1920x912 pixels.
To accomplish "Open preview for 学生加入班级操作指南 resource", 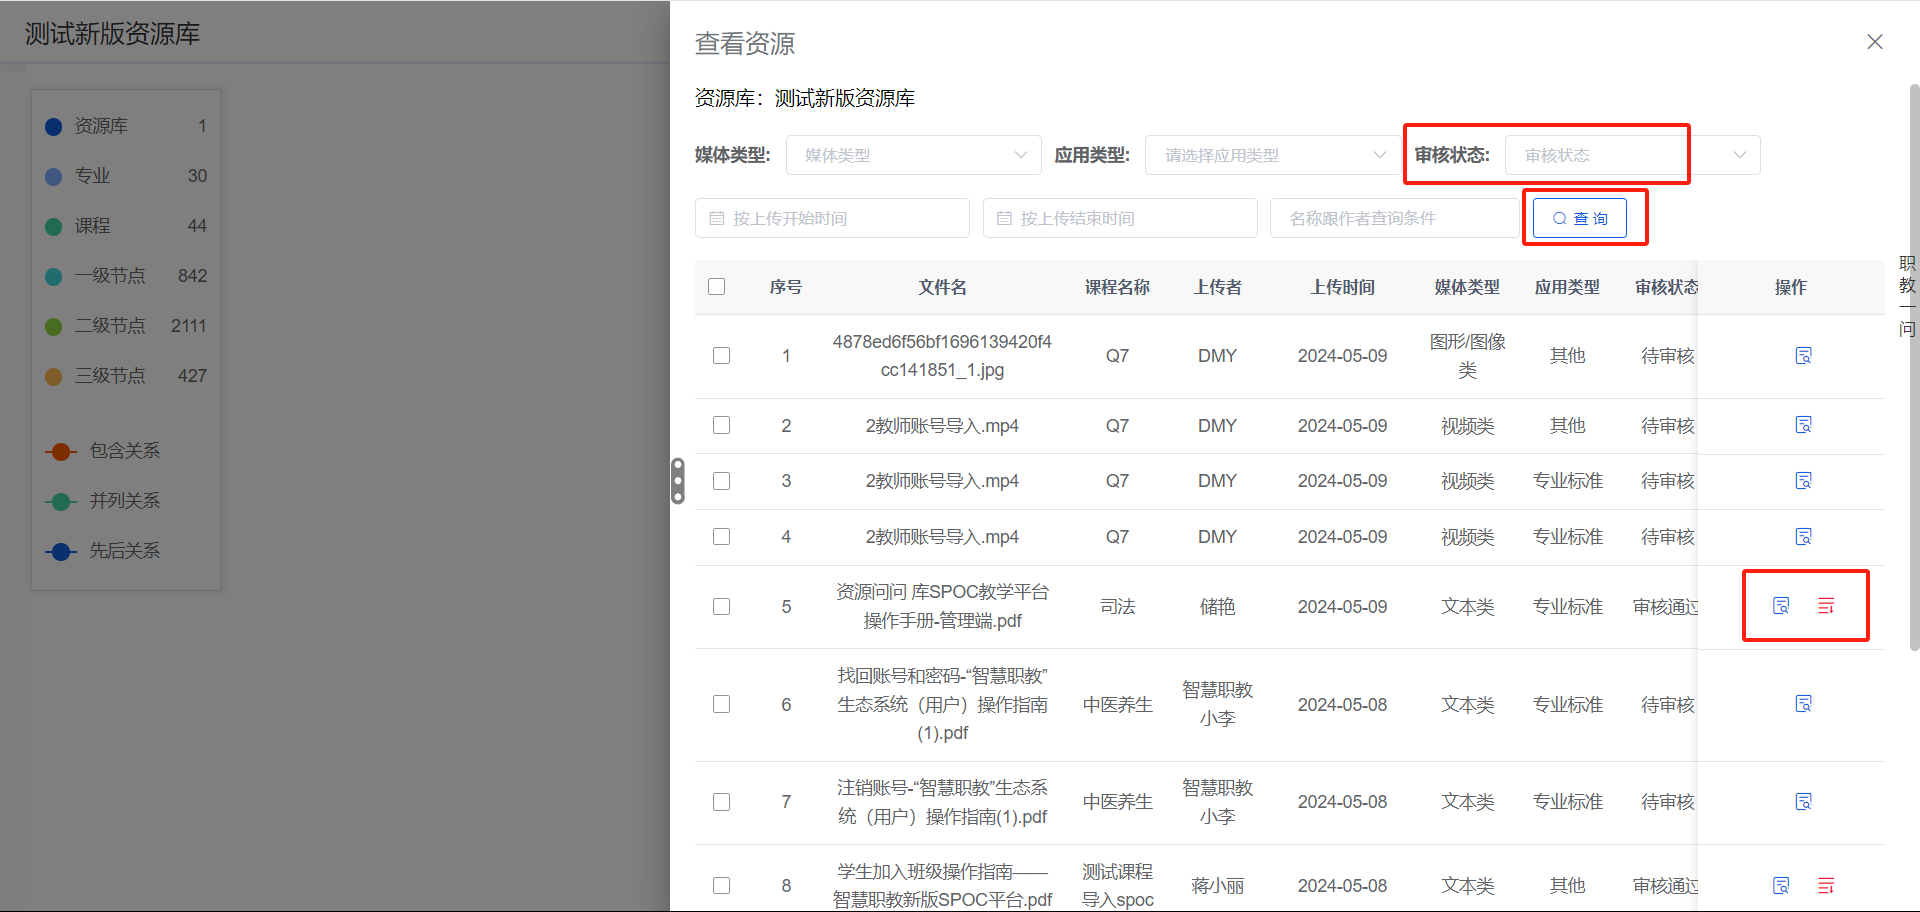I will pyautogui.click(x=1781, y=885).
